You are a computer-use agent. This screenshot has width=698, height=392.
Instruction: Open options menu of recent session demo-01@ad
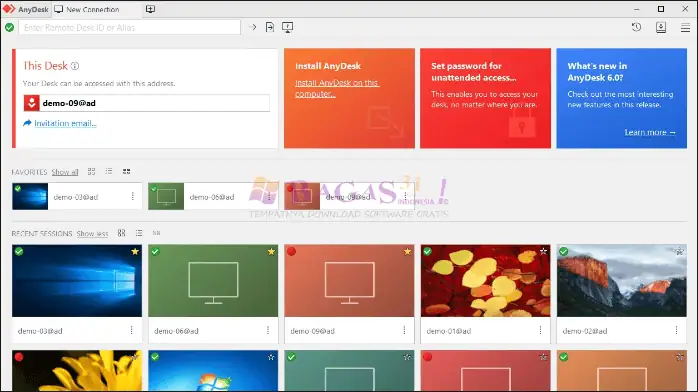click(540, 330)
